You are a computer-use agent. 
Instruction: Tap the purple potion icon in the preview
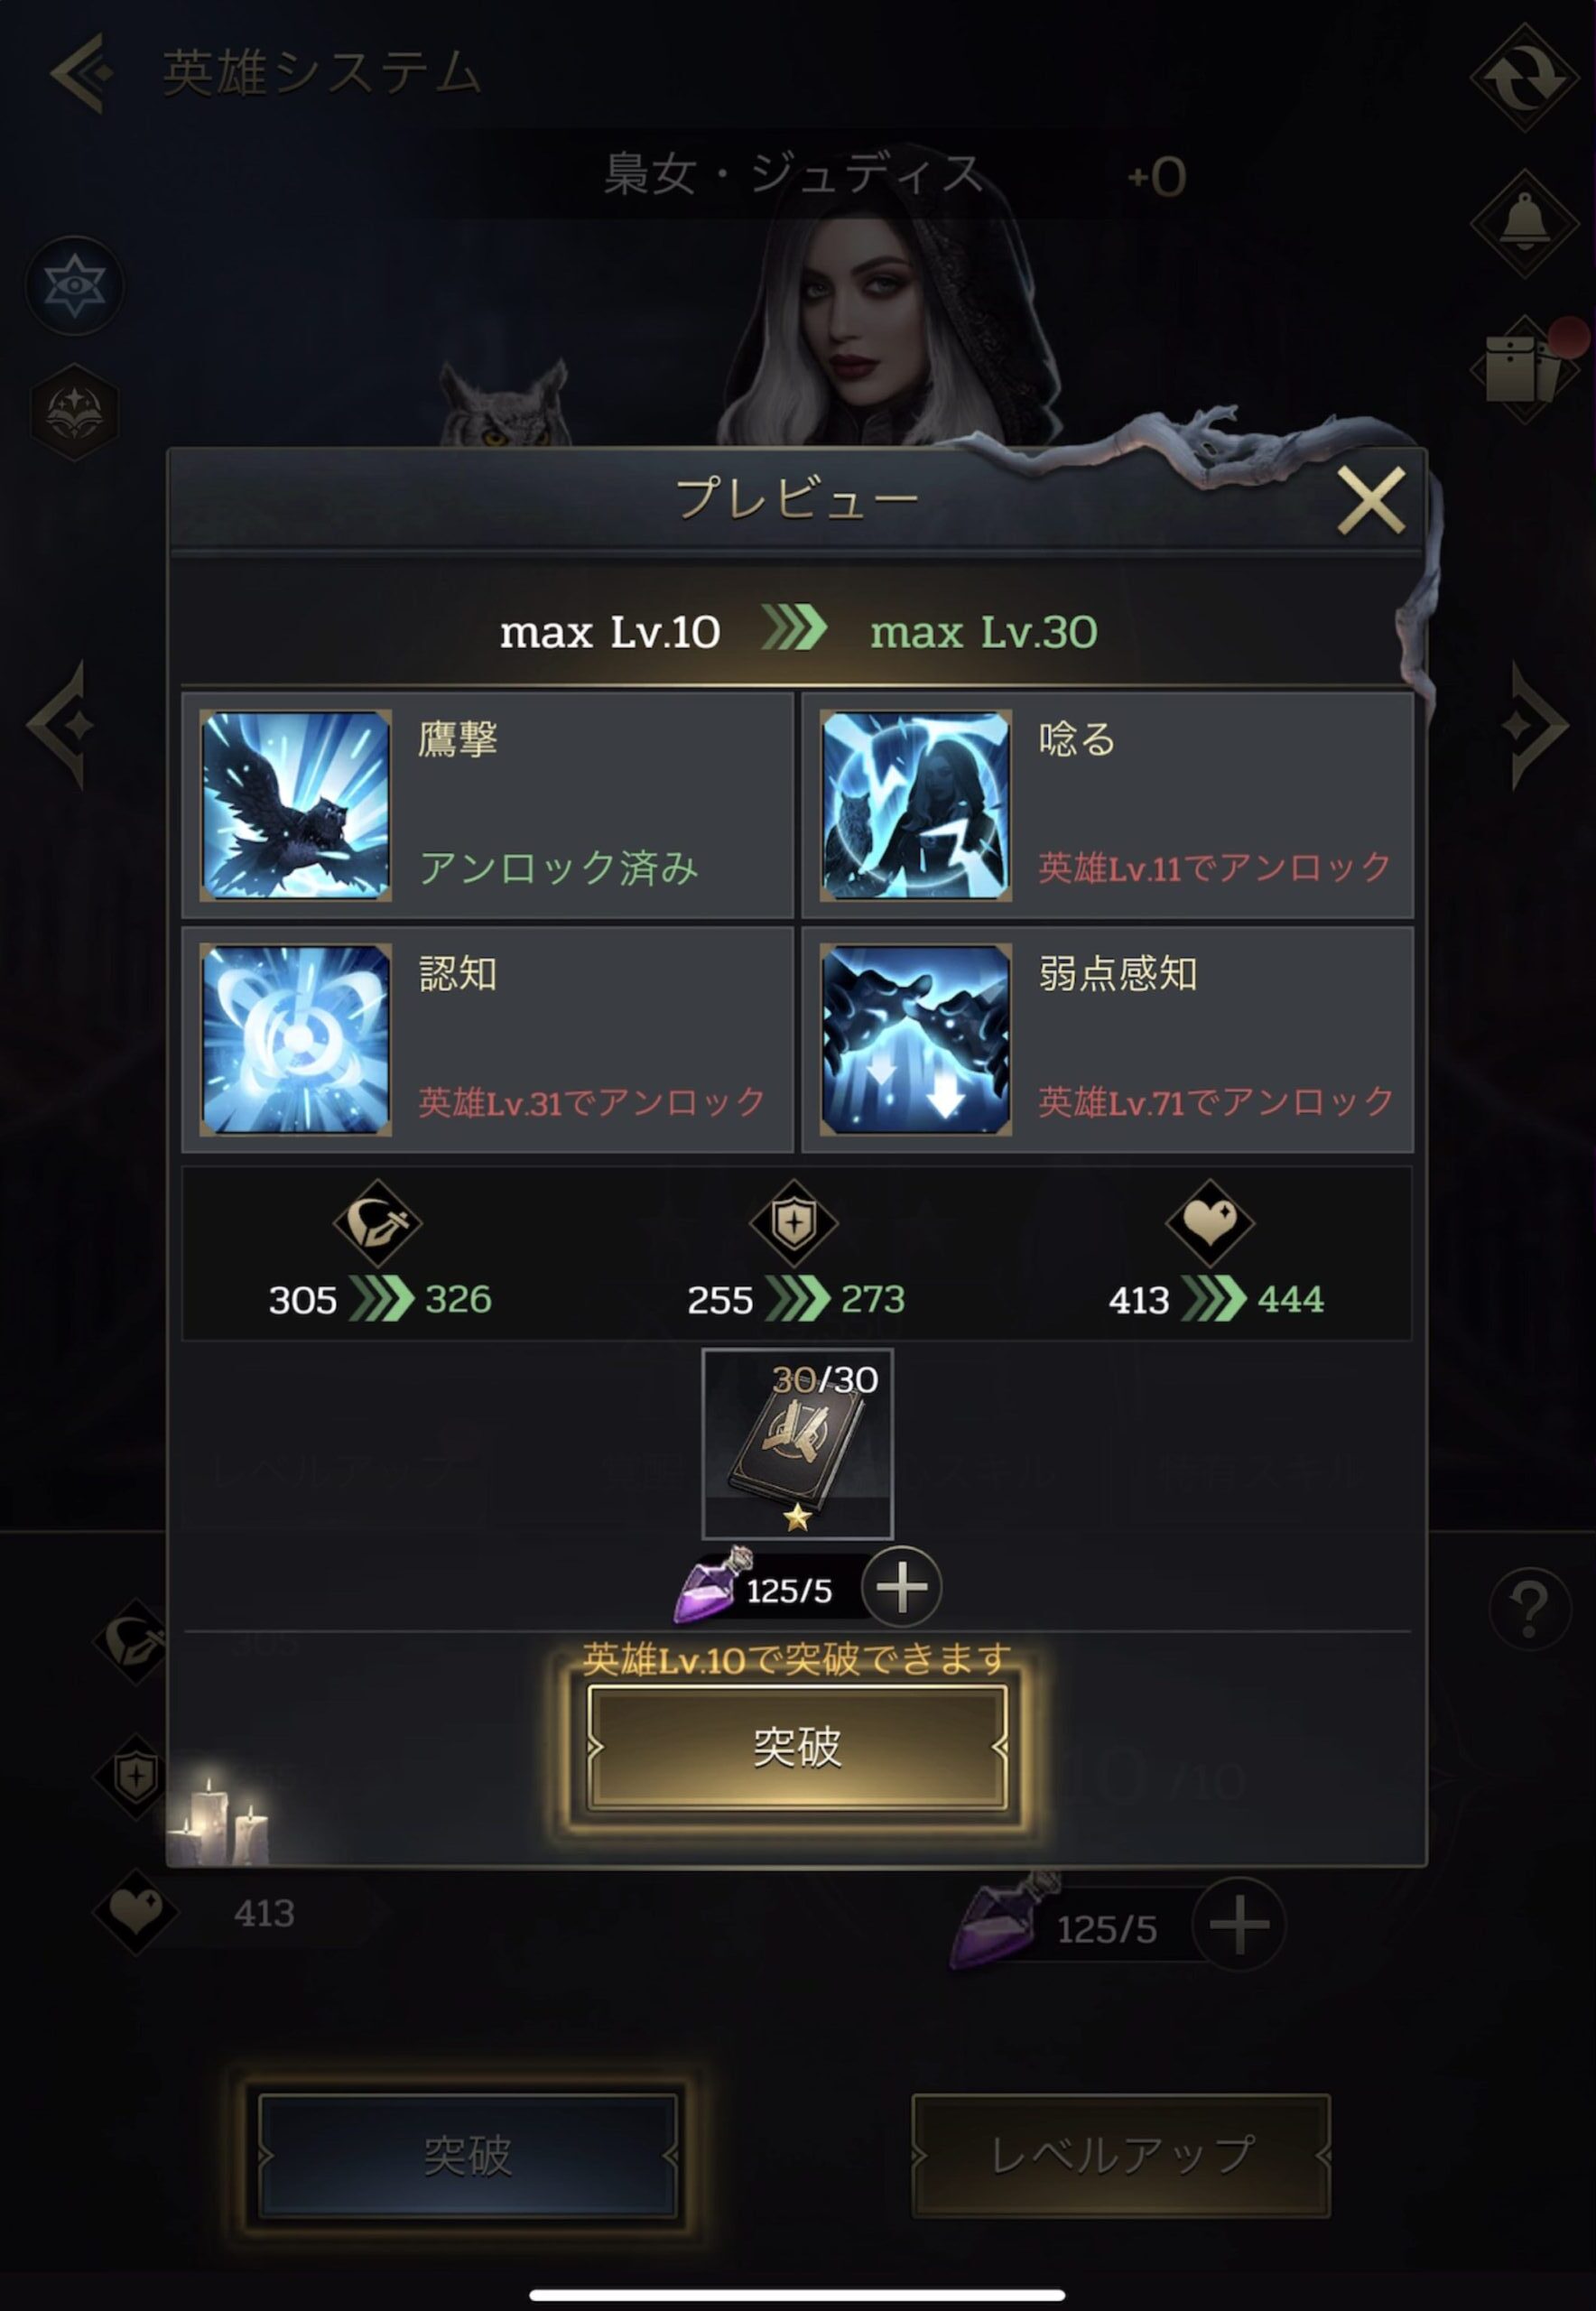[x=714, y=1586]
